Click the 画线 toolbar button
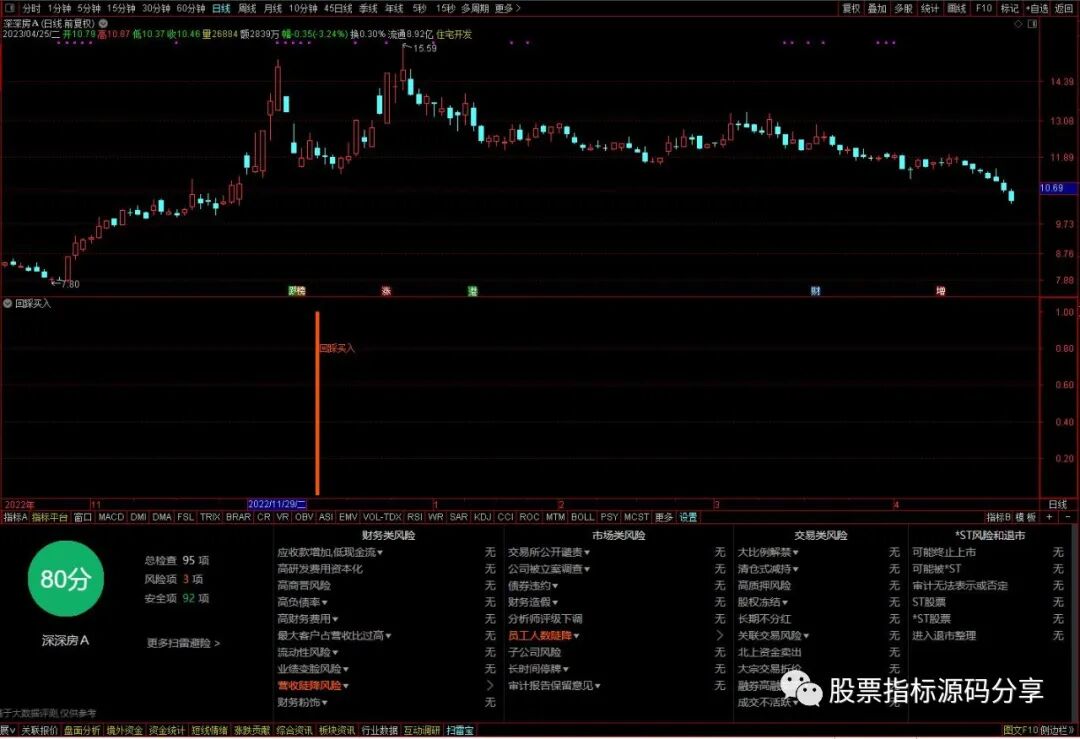Screen dimensions: 1080x739 click(957, 8)
